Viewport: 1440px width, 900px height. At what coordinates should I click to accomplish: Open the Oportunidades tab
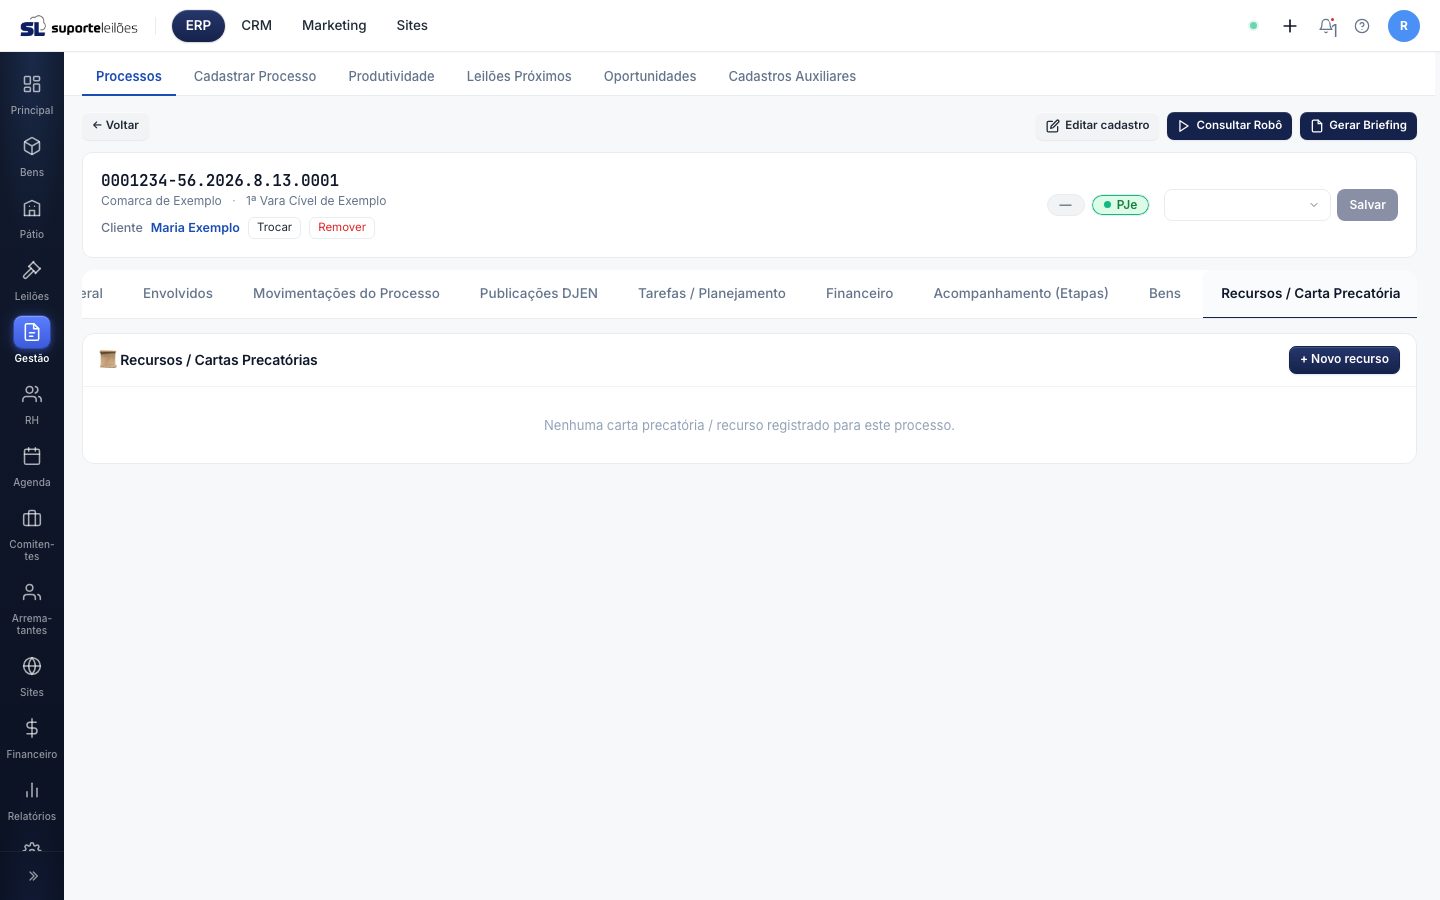[650, 76]
